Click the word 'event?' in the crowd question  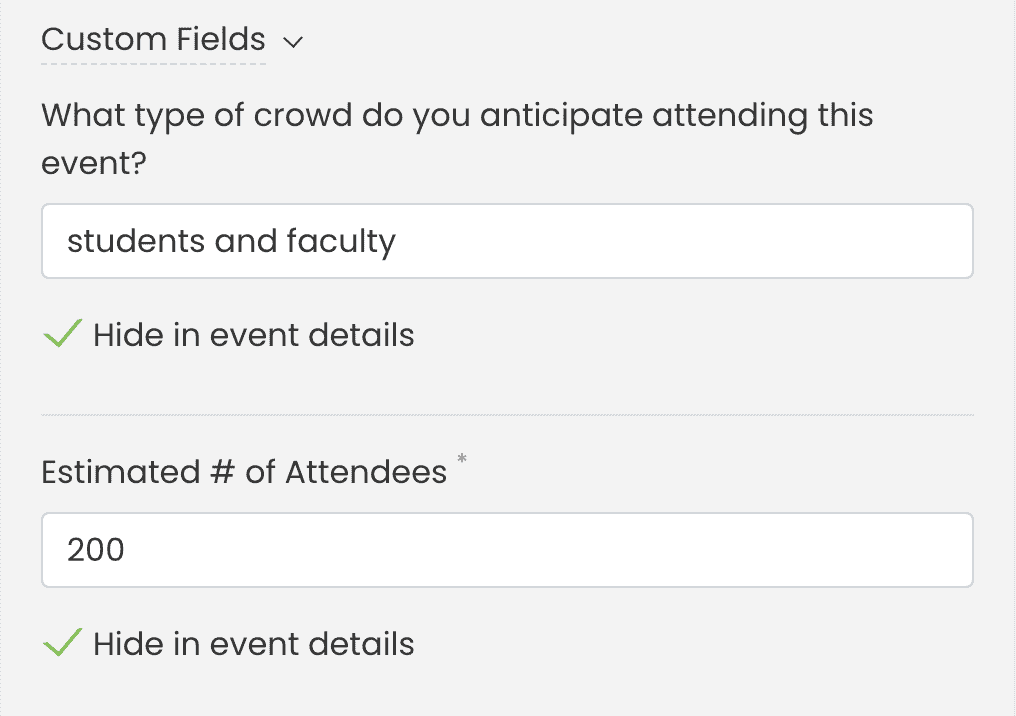[94, 163]
